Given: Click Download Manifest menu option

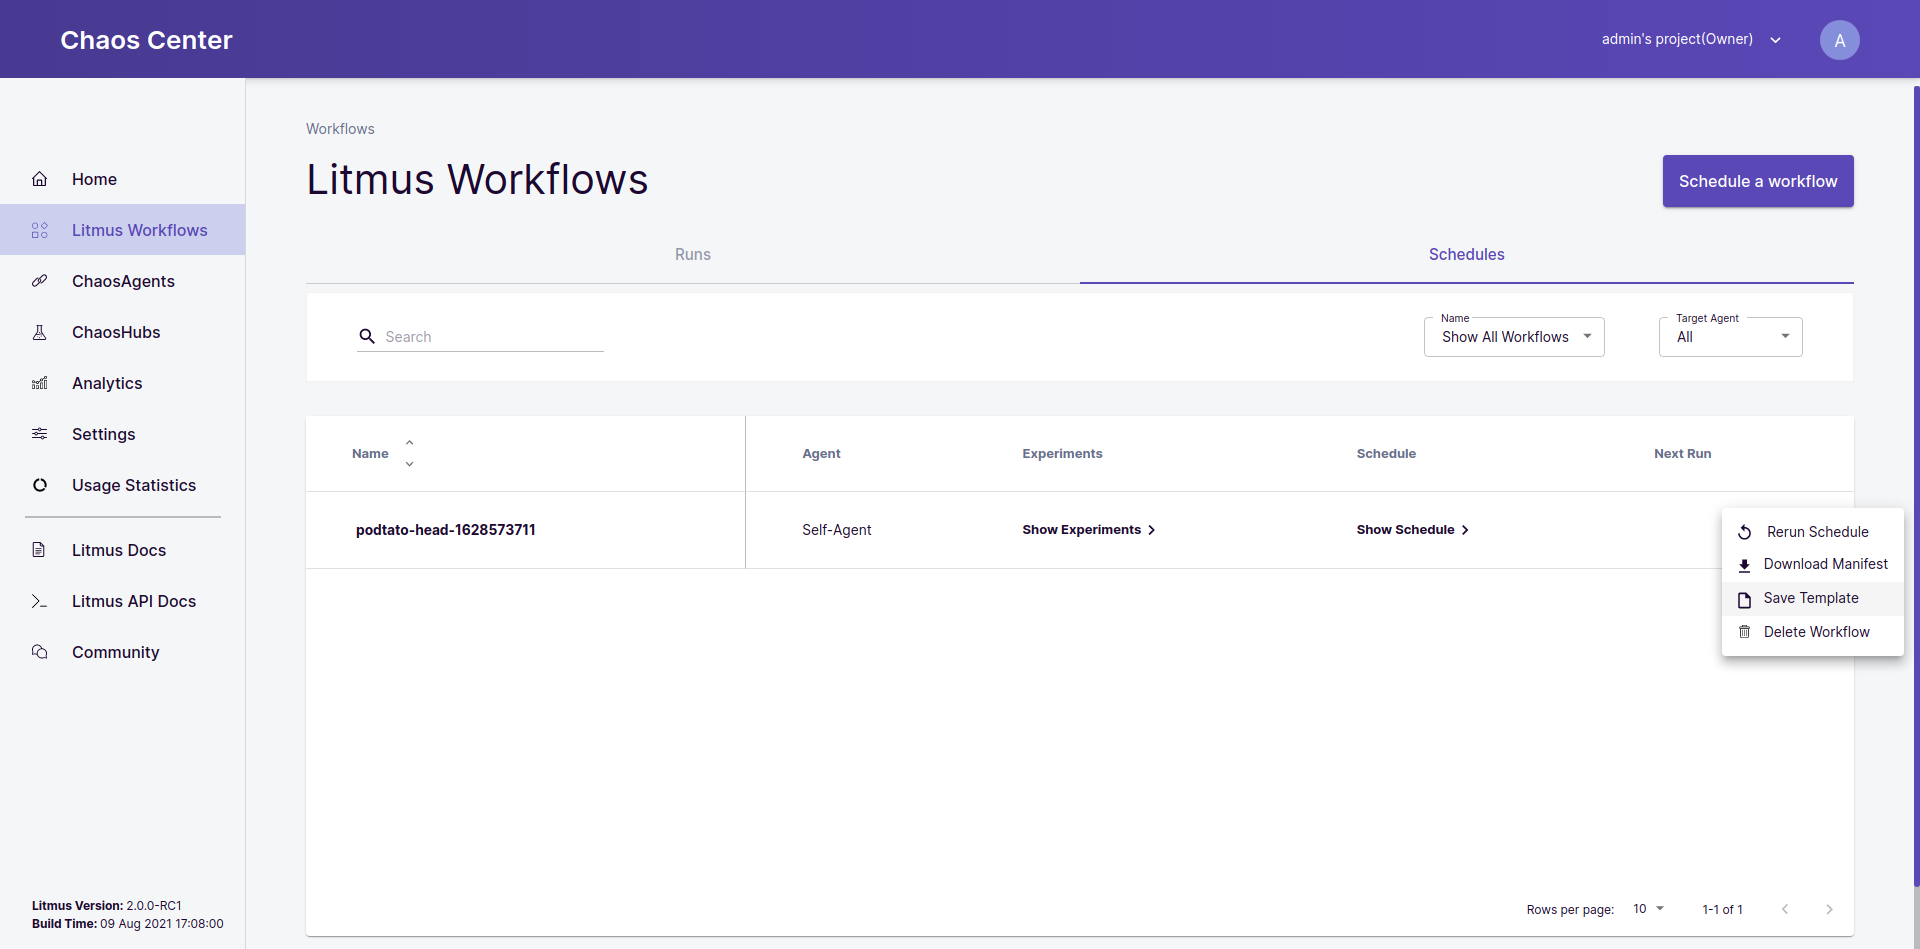Looking at the screenshot, I should [1824, 564].
